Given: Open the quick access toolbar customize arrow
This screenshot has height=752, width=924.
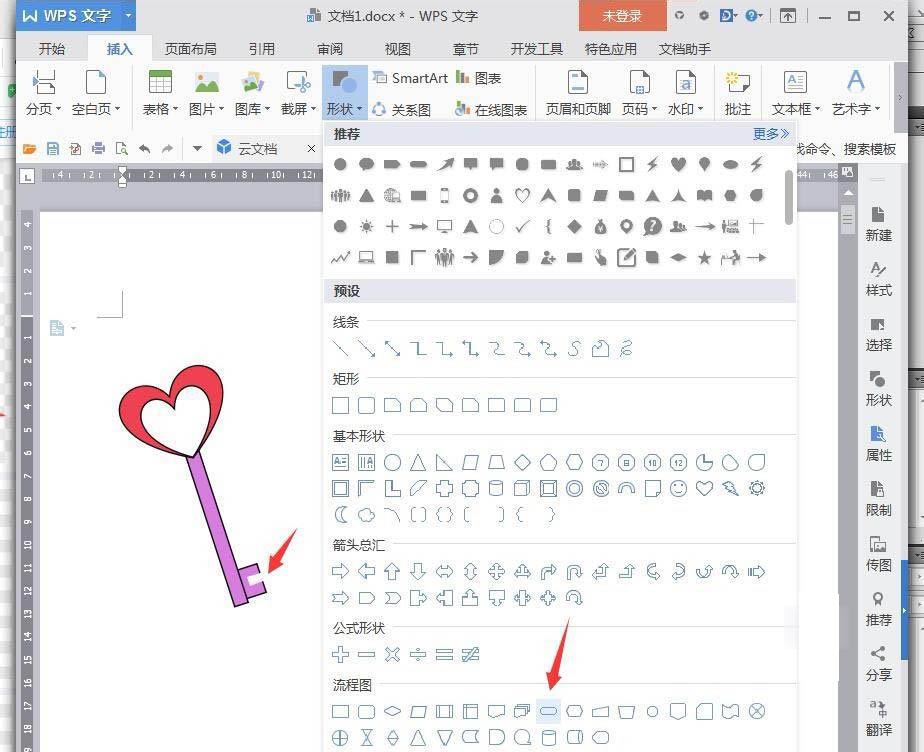Looking at the screenshot, I should coord(197,149).
